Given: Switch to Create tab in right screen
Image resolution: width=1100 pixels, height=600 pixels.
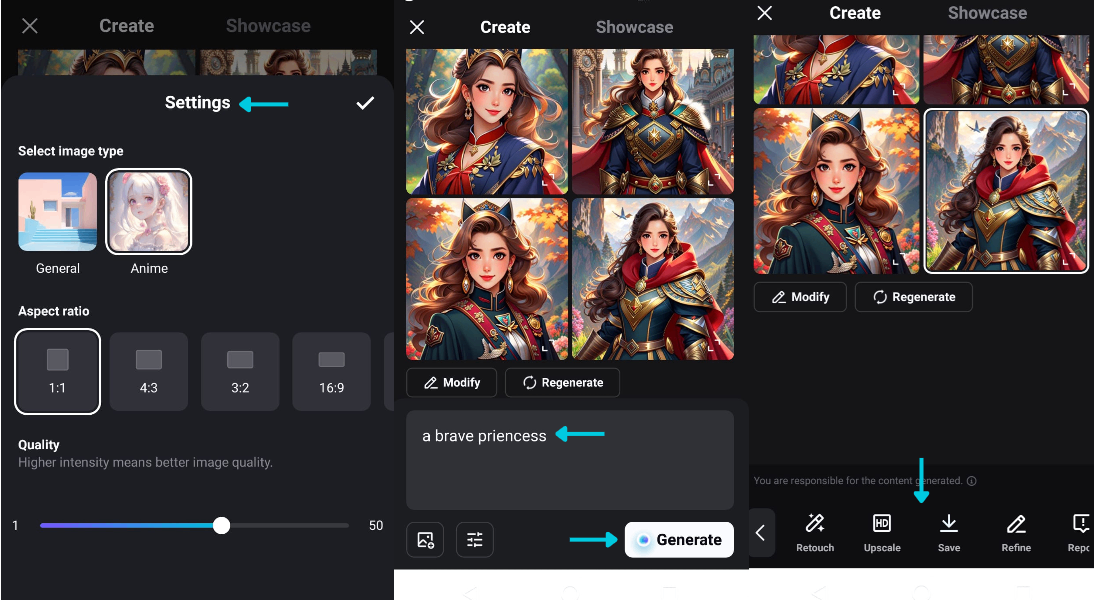Looking at the screenshot, I should (854, 13).
